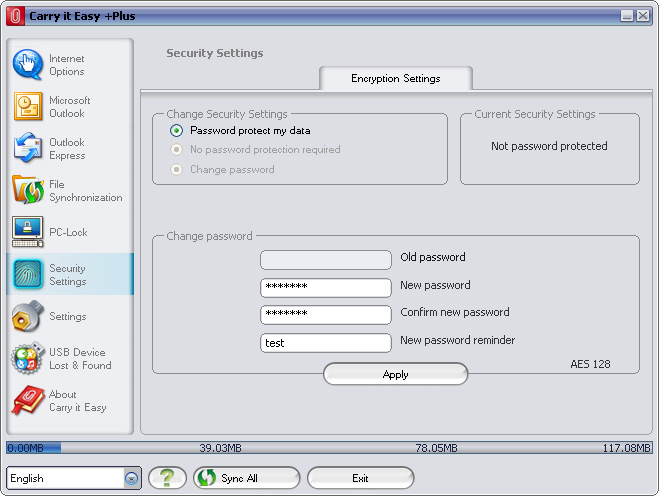This screenshot has width=659, height=496.
Task: Click the USB Device Lost & Found label
Action: (x=80, y=359)
